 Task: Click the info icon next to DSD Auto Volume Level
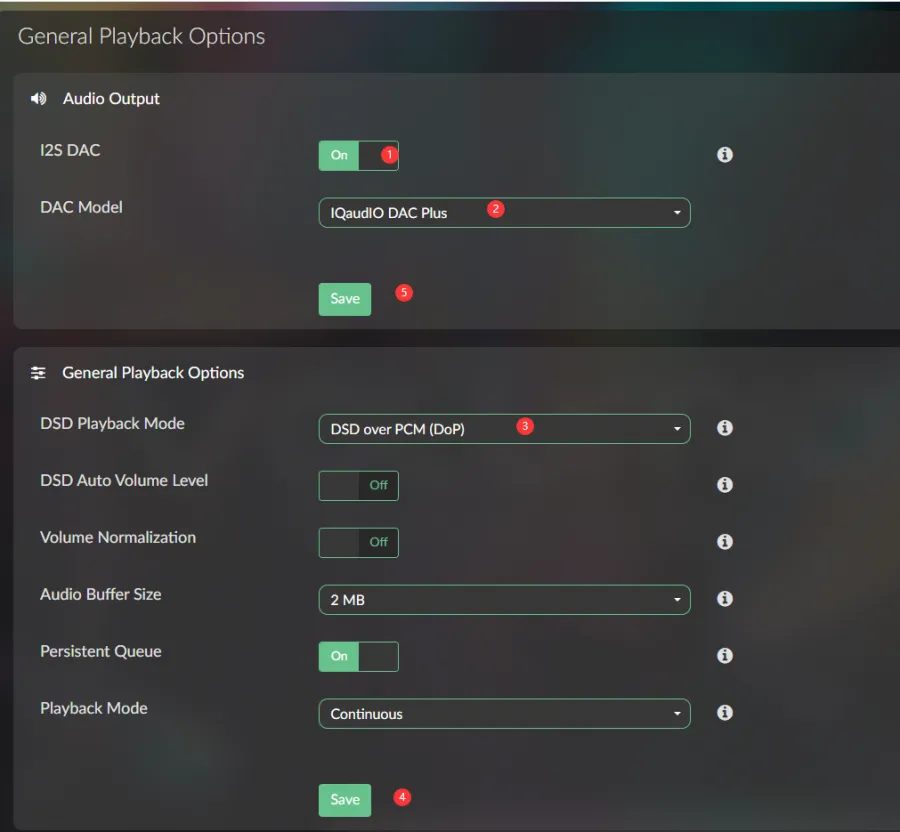(x=724, y=484)
